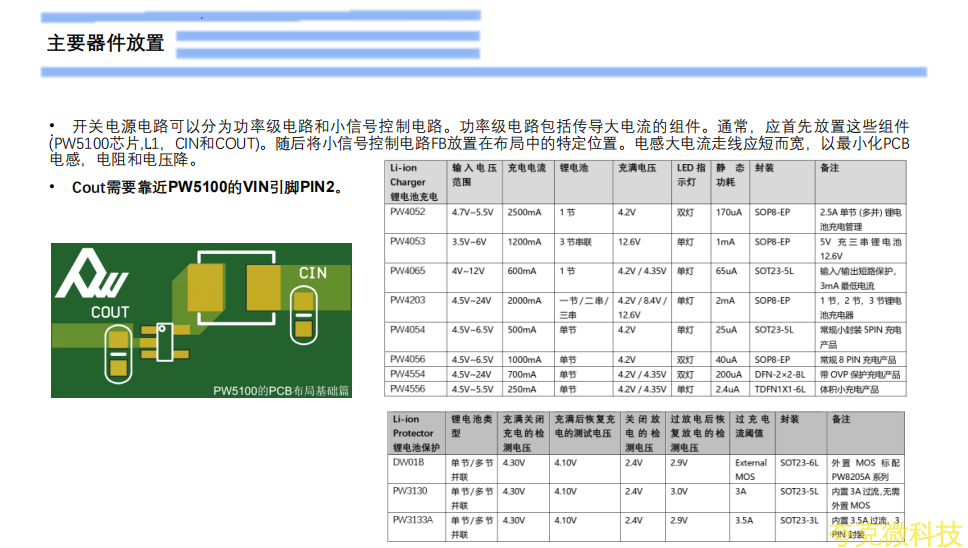Click the yellow watermark in the bottom-right corner
968x548 pixels.
(x=899, y=533)
